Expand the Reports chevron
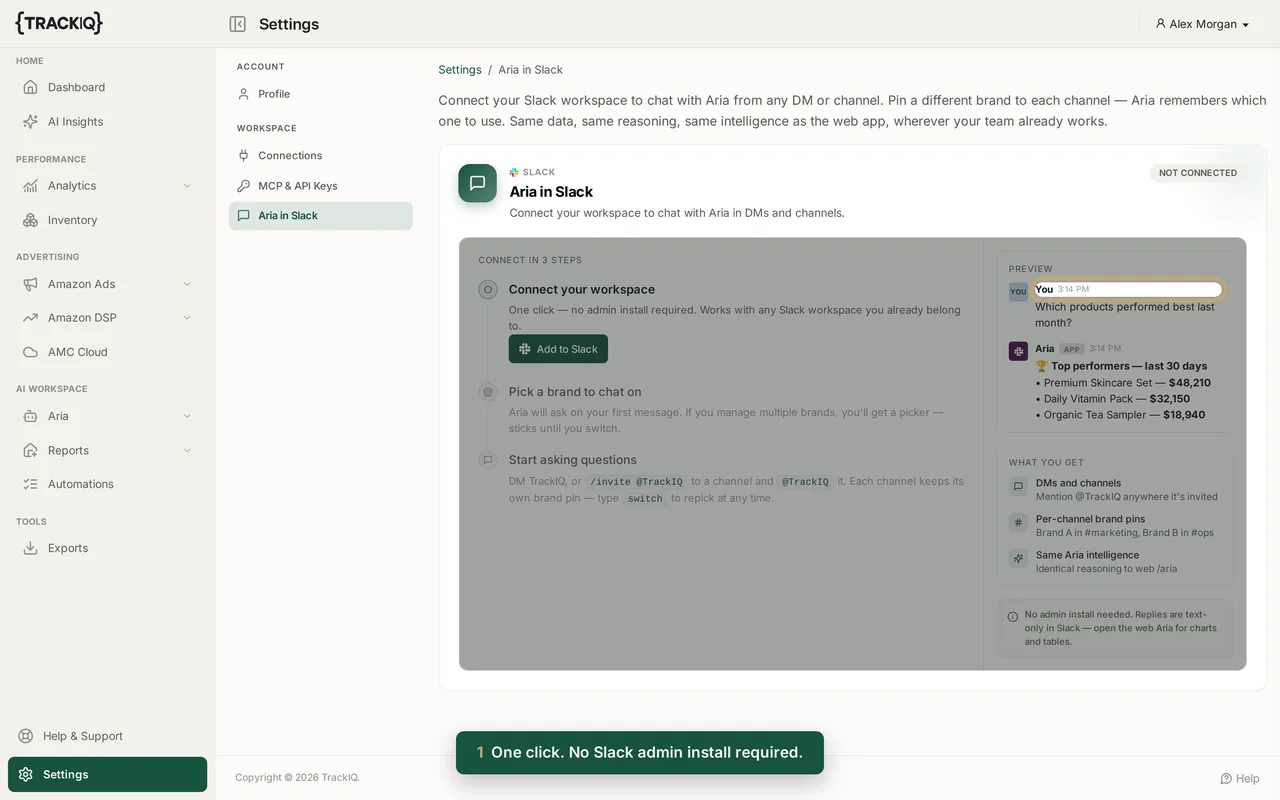This screenshot has width=1280, height=800. (187, 450)
